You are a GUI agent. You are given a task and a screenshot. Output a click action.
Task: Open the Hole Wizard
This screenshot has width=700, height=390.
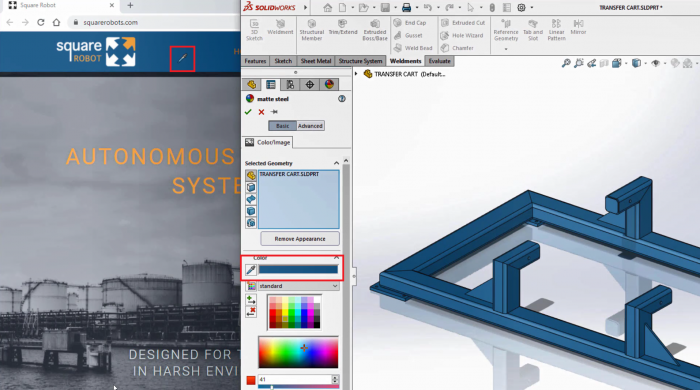click(x=462, y=35)
